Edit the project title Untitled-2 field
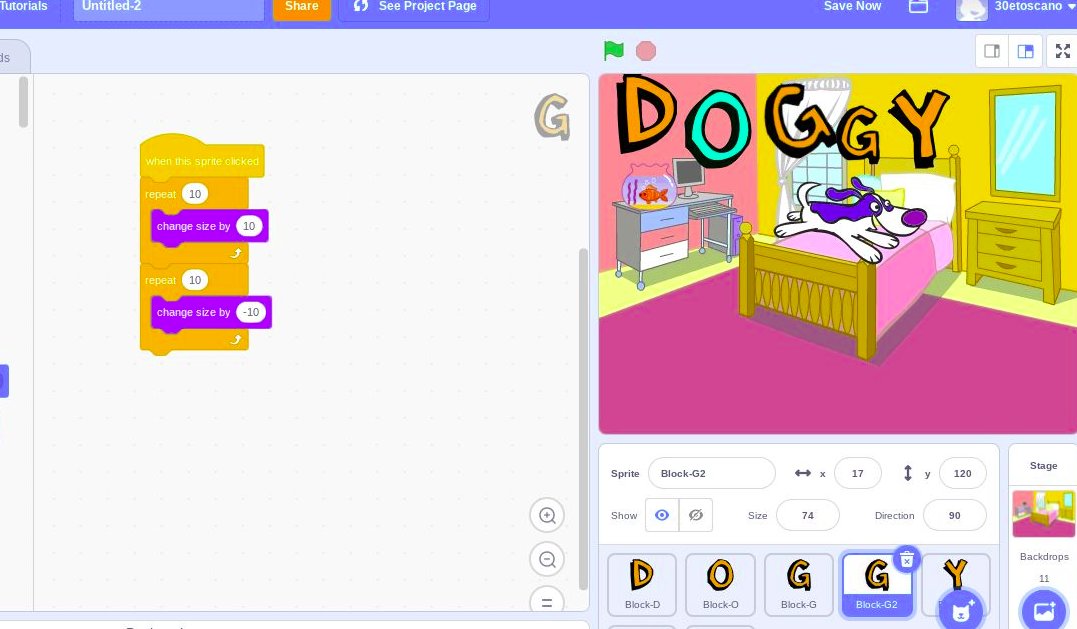1077x629 pixels. tap(169, 8)
